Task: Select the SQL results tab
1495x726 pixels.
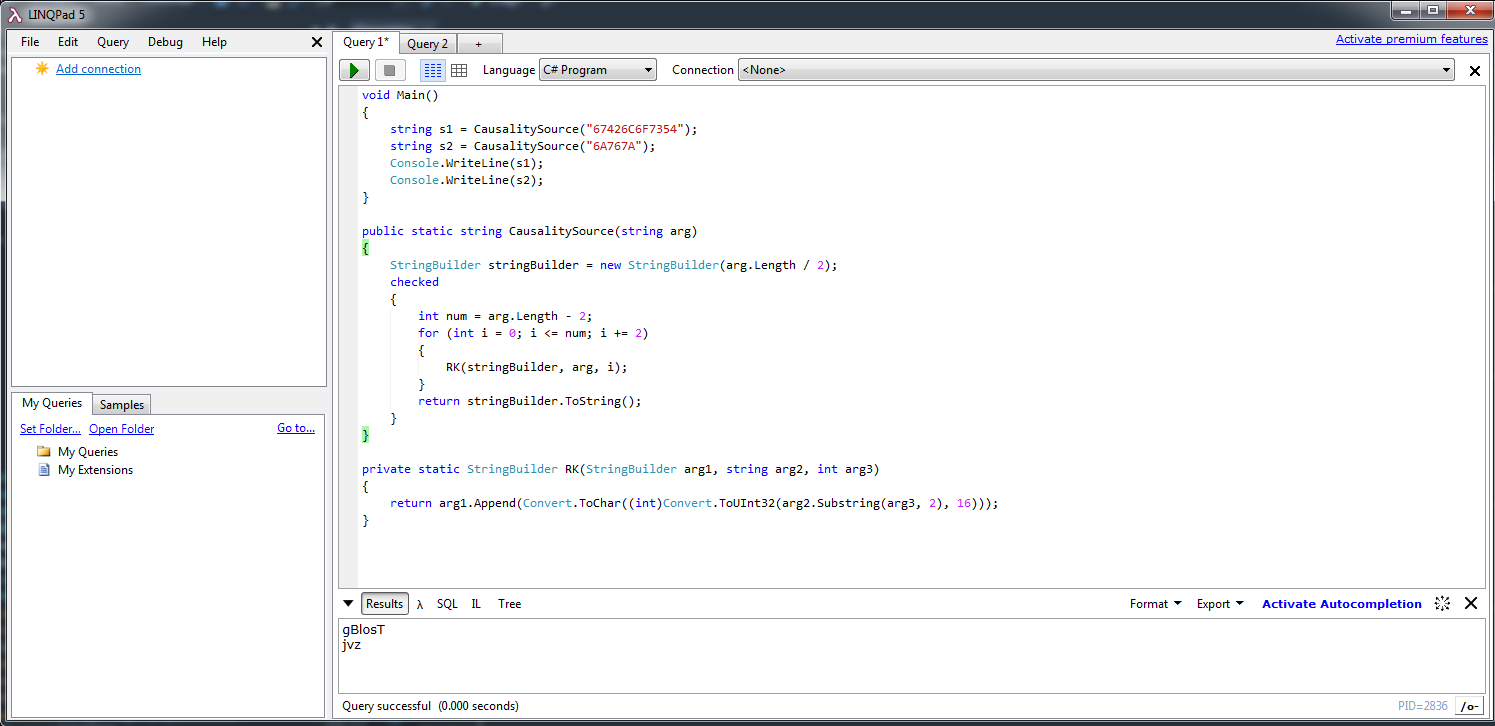Action: point(447,604)
